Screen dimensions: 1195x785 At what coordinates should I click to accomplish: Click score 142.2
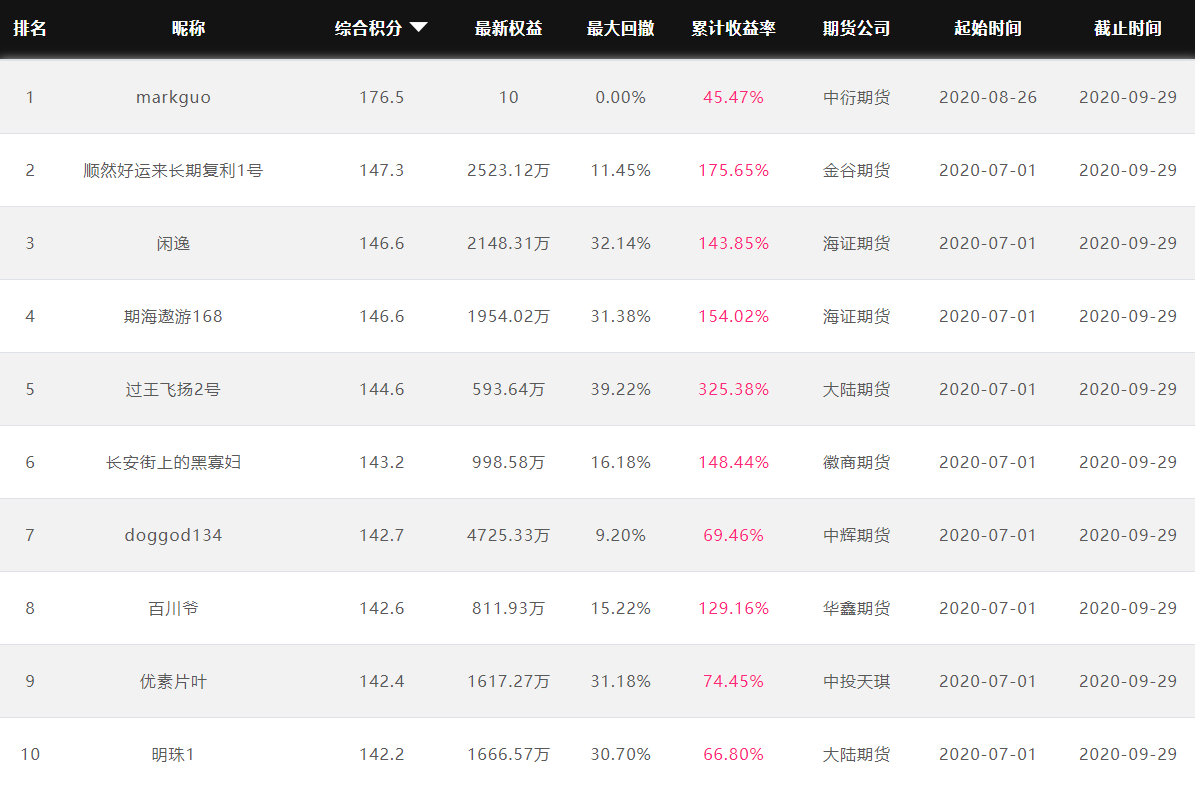(382, 755)
